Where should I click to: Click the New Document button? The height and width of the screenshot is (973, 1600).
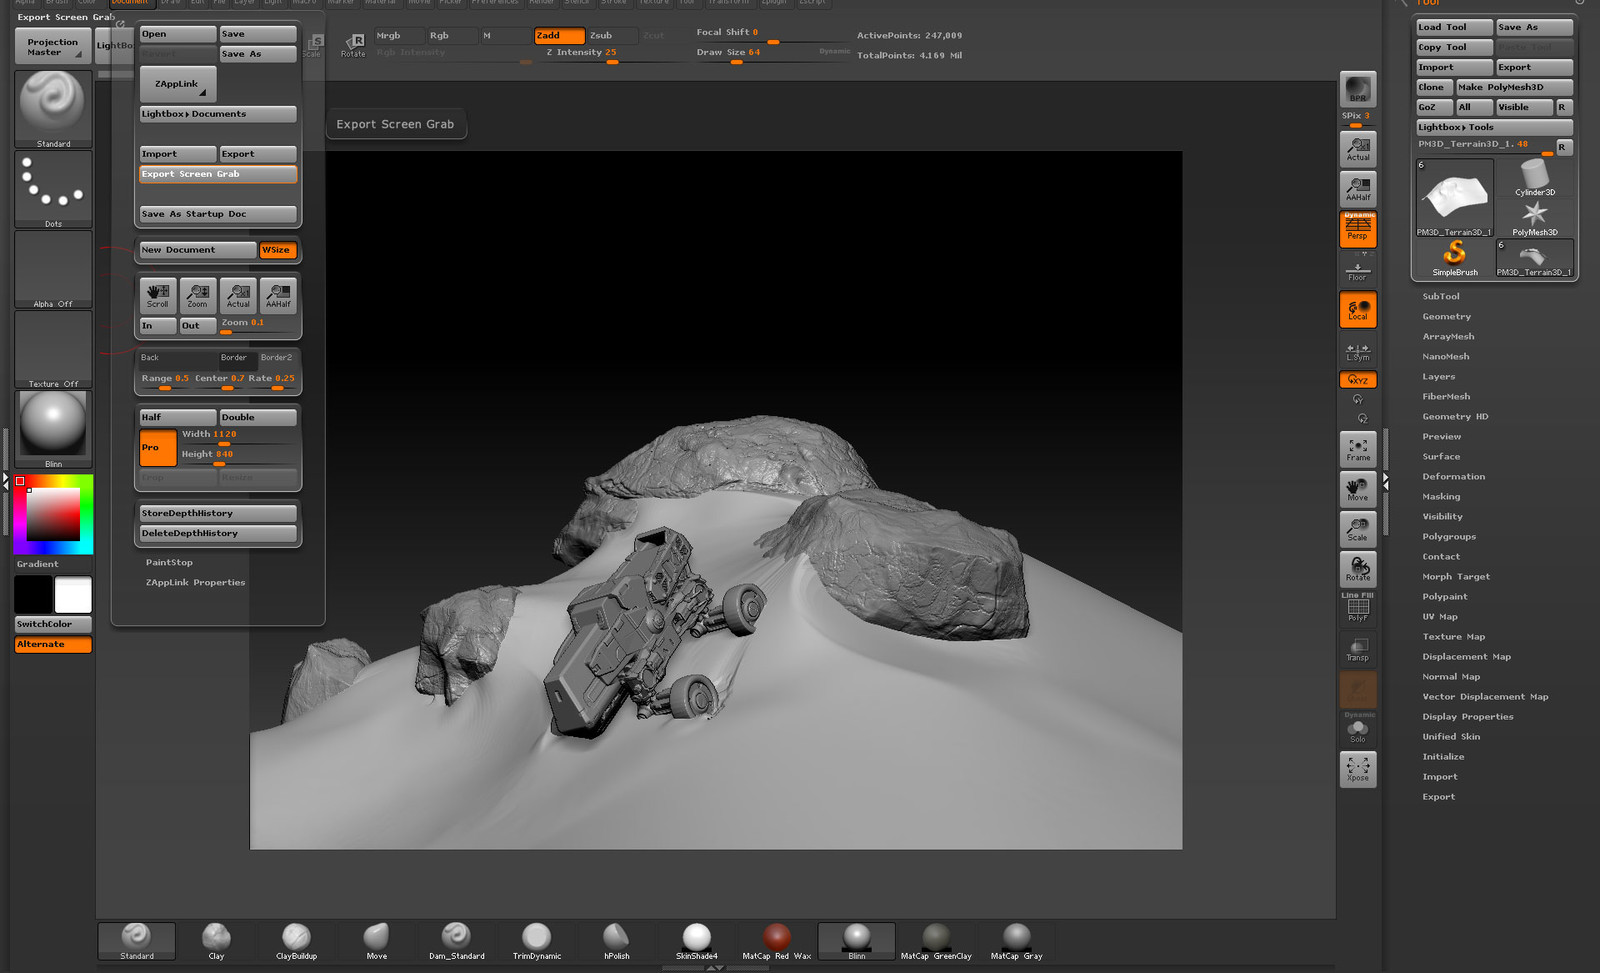(198, 250)
